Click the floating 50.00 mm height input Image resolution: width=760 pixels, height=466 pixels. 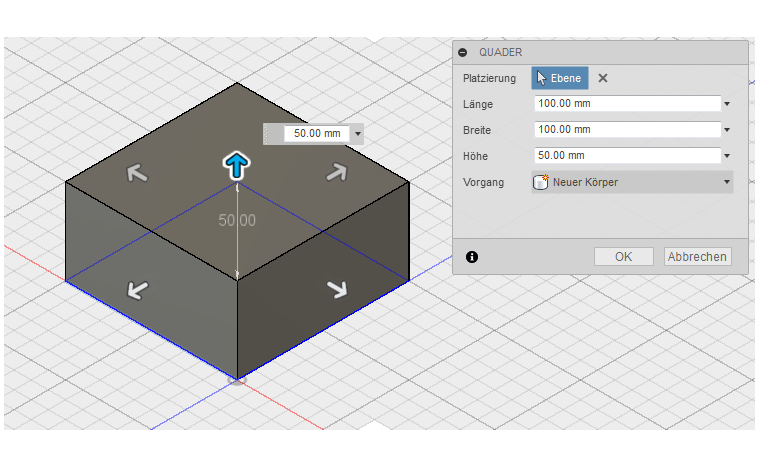click(x=317, y=133)
